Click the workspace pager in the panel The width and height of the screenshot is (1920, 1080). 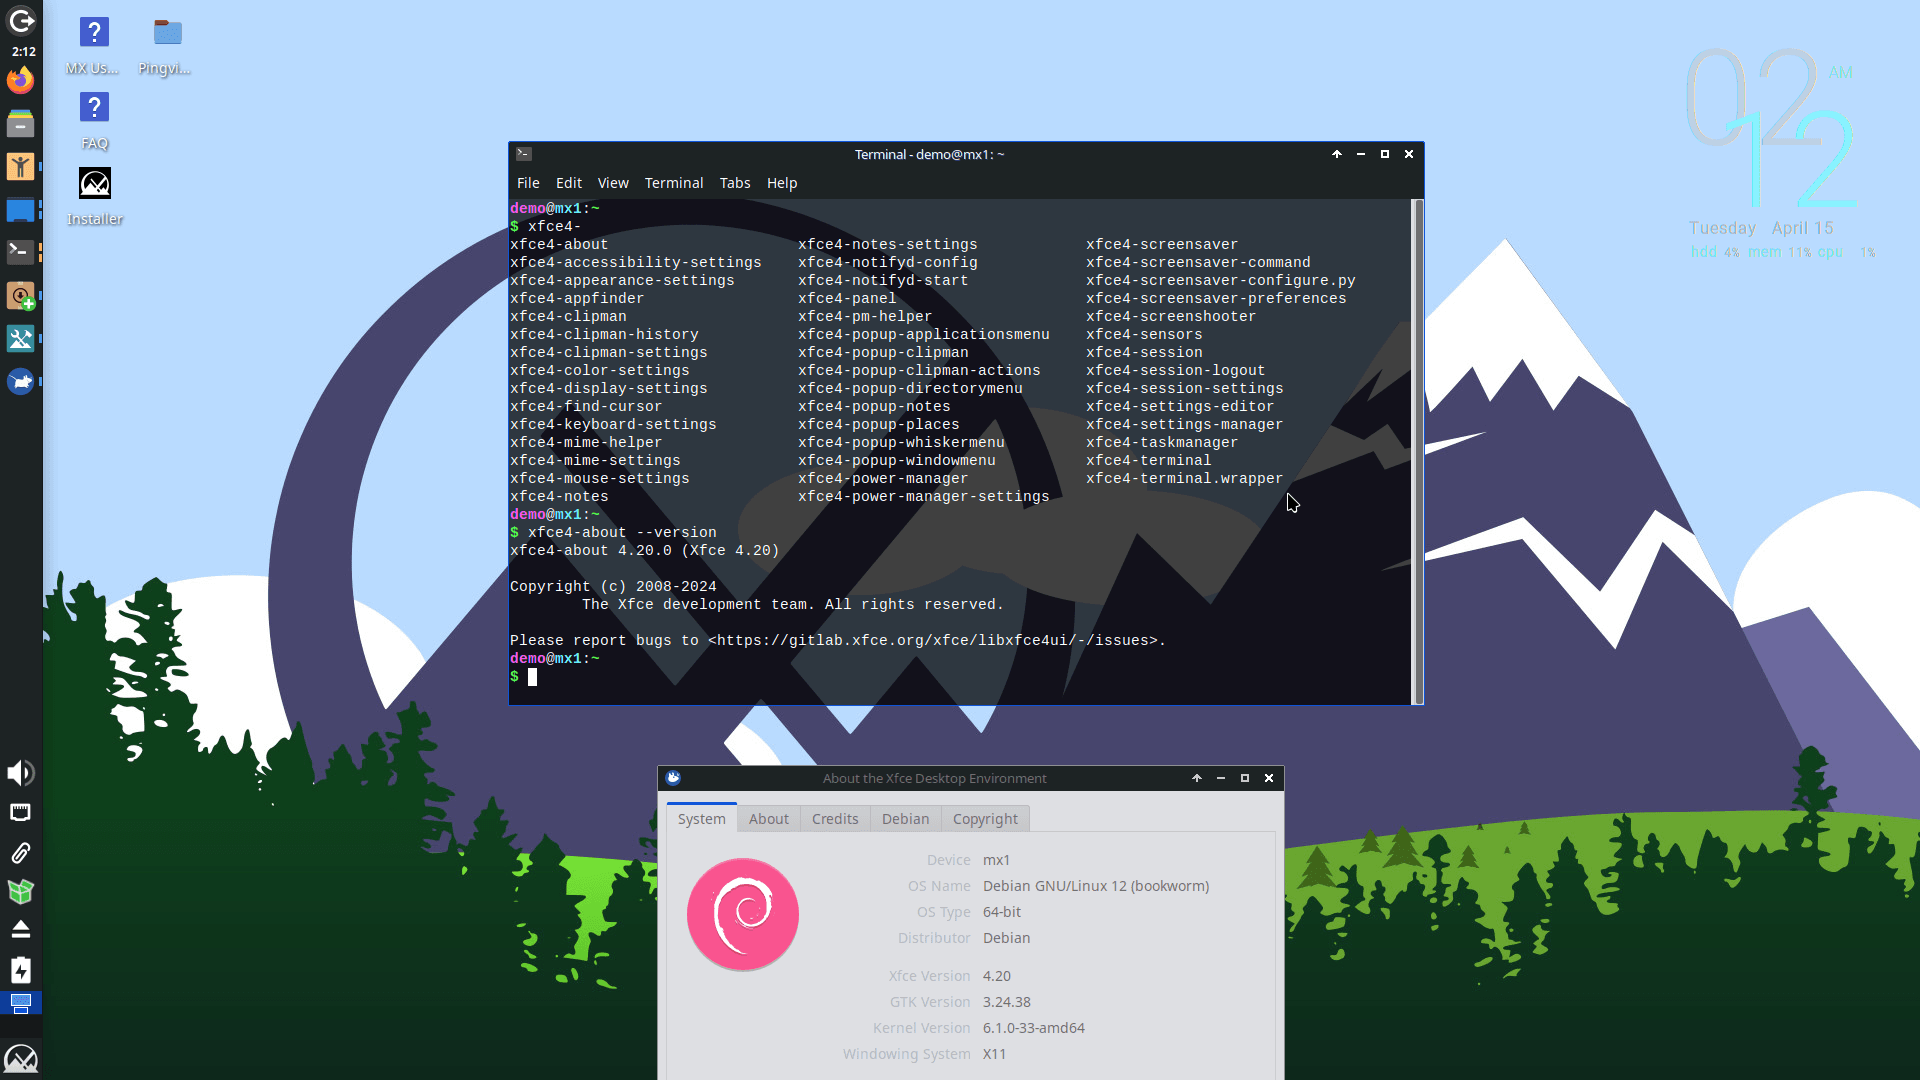pos(20,1003)
